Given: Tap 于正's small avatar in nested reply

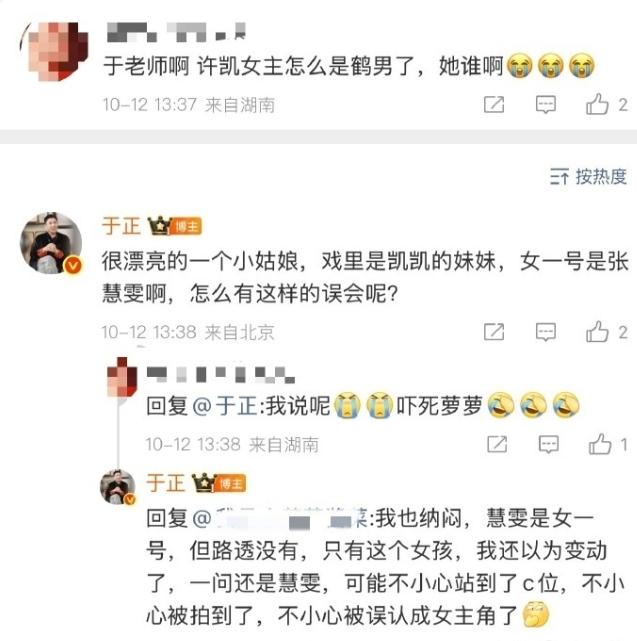Looking at the screenshot, I should (118, 486).
